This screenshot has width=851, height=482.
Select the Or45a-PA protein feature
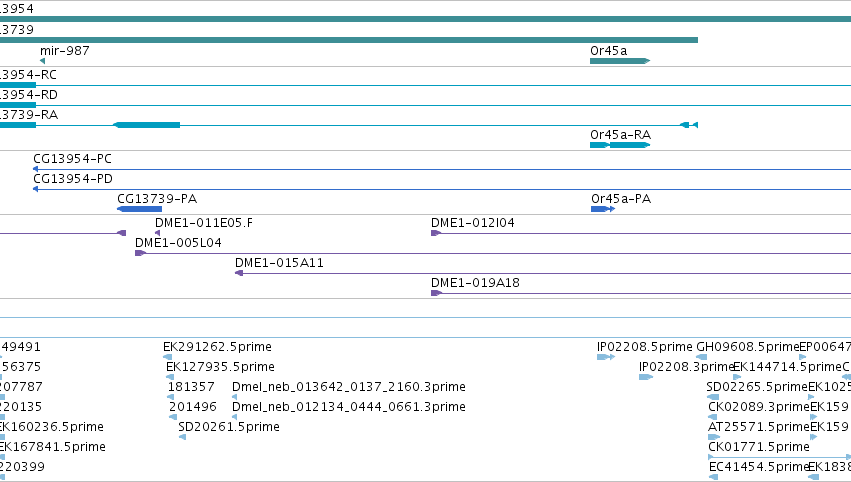click(x=602, y=209)
